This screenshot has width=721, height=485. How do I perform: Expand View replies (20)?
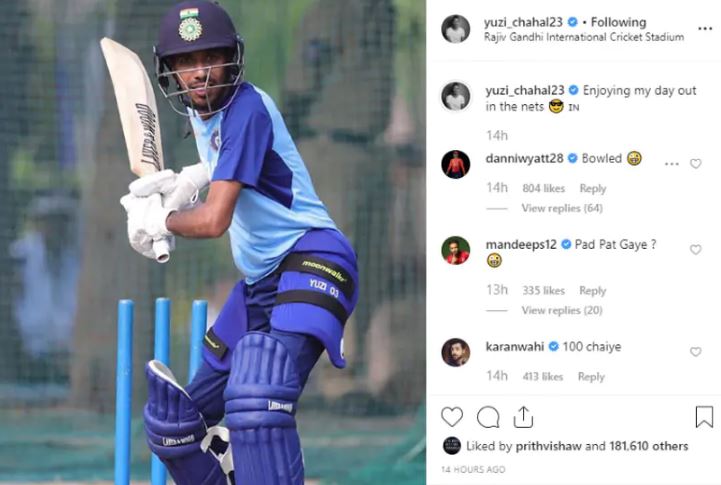click(x=562, y=310)
